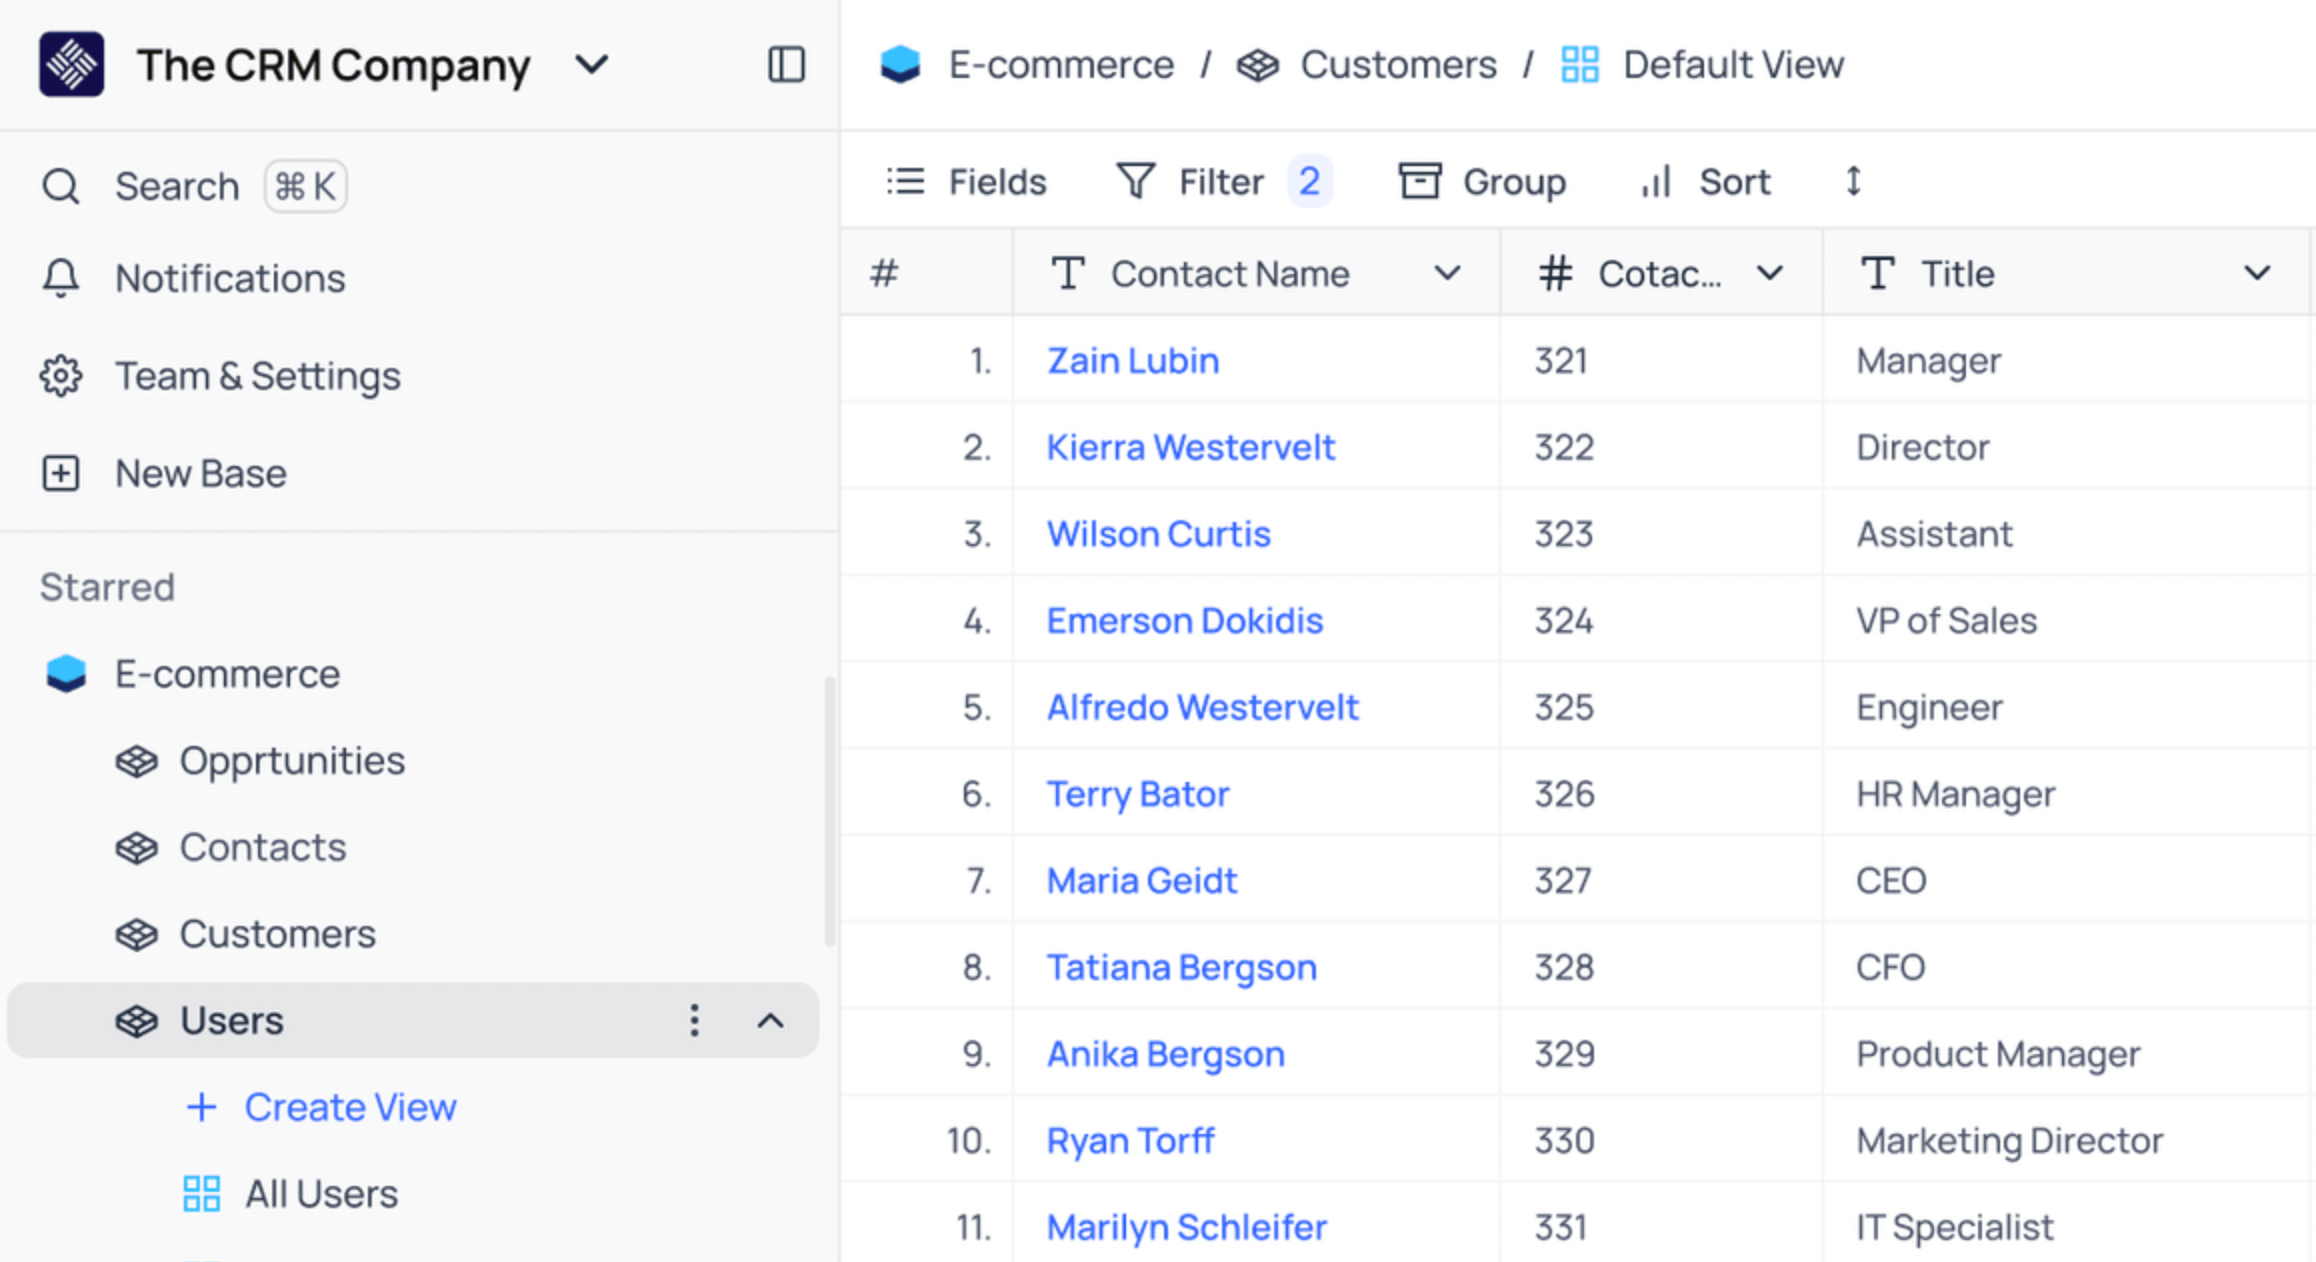This screenshot has height=1262, width=2316.
Task: Collapse the Users table views
Action: [x=770, y=1020]
